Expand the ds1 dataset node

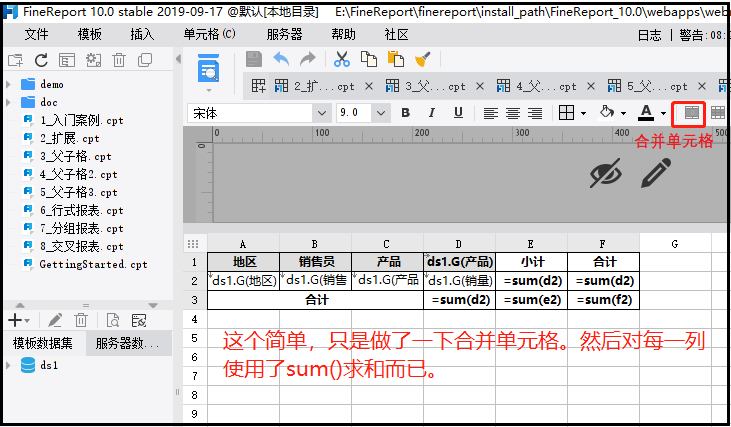point(8,365)
